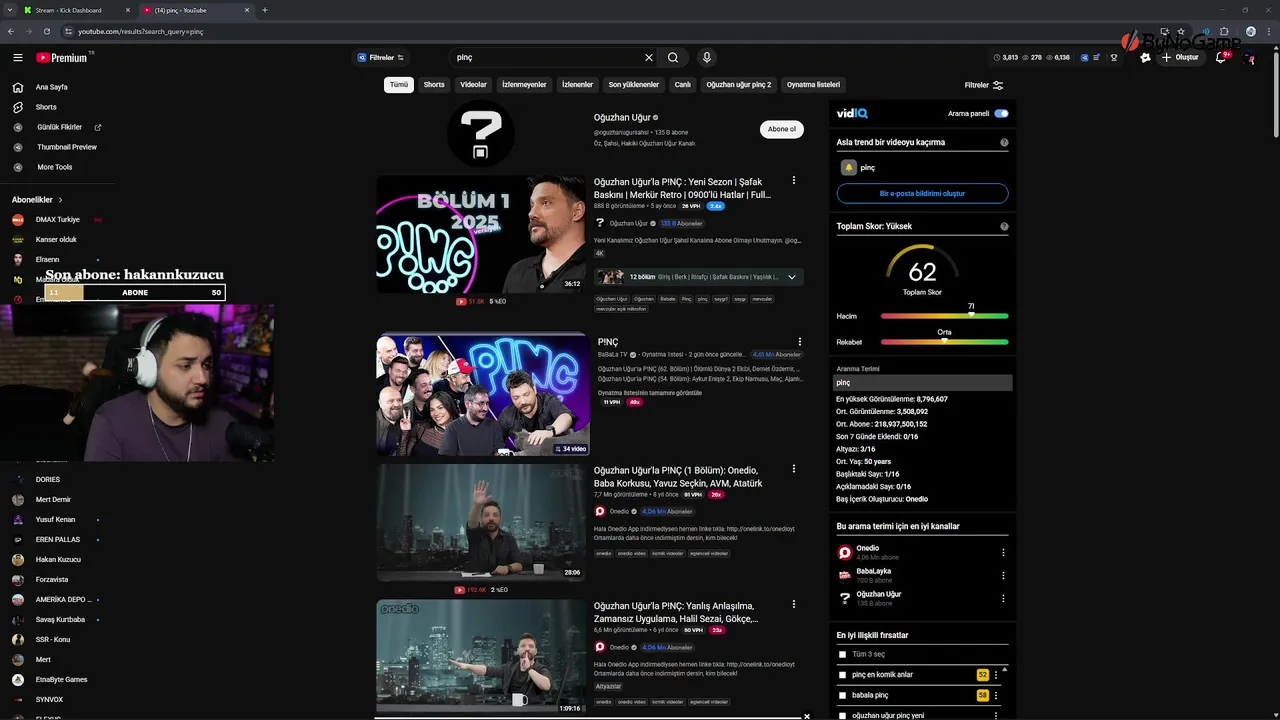
Task: Adjust the Hacim score slider bar
Action: click(944, 316)
